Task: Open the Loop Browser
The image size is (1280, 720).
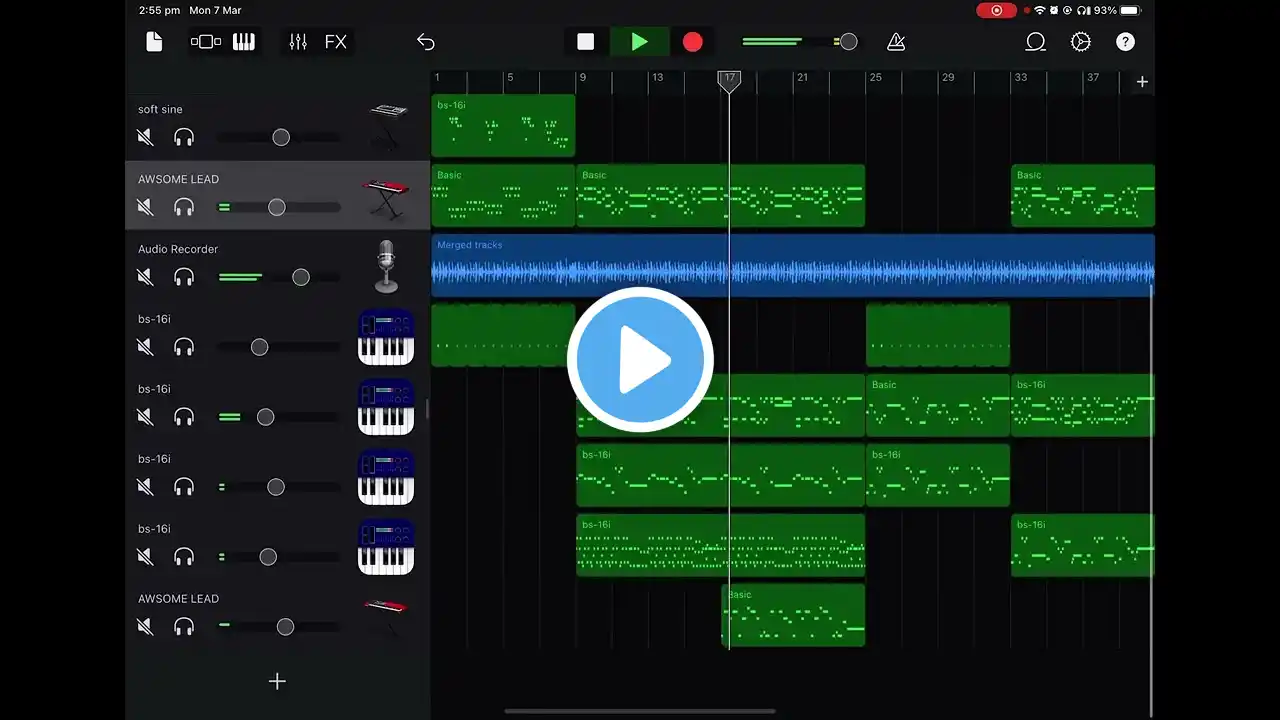Action: [x=1036, y=42]
